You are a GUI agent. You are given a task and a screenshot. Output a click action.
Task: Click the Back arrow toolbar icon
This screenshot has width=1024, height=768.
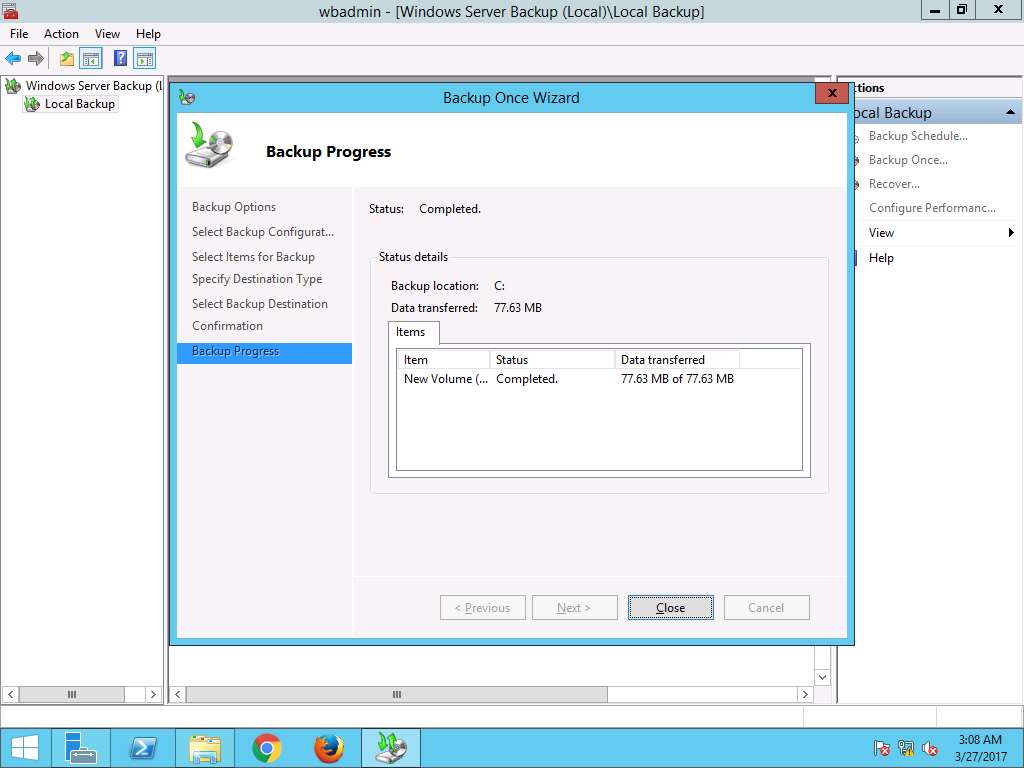[13, 59]
